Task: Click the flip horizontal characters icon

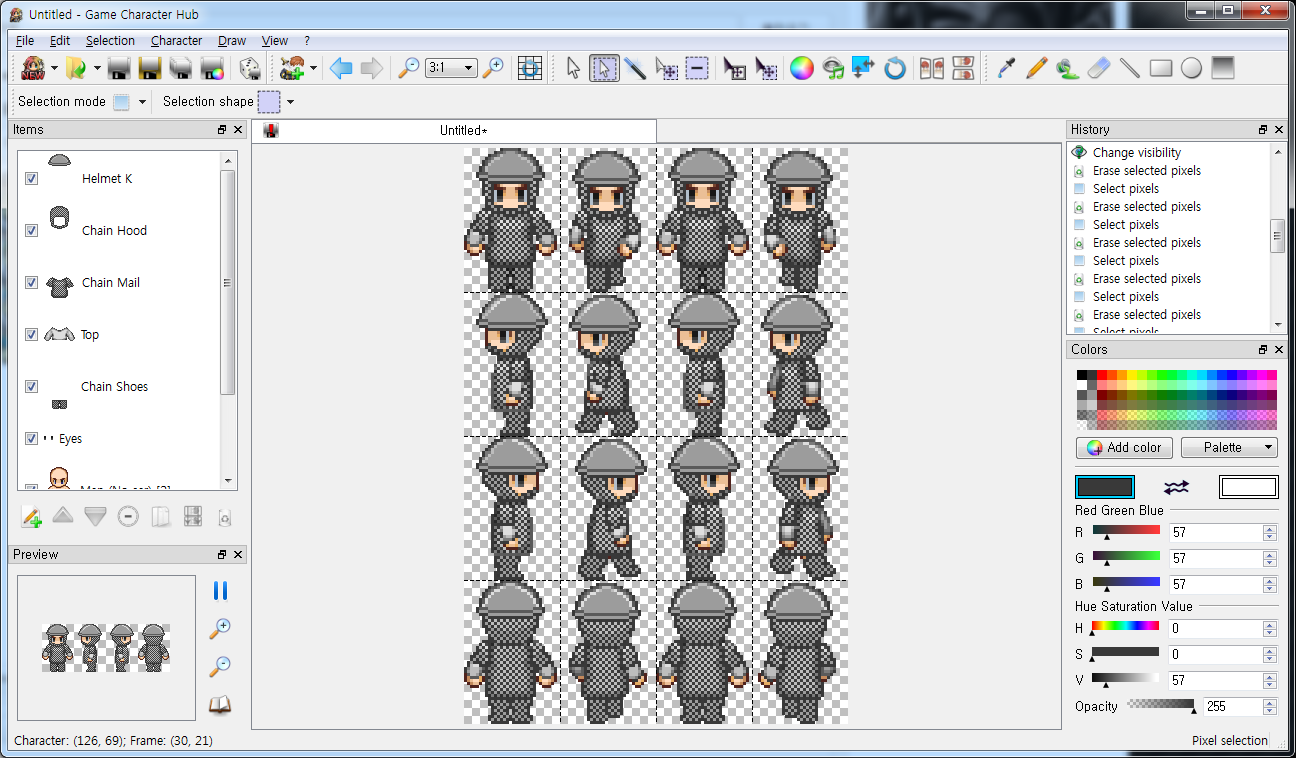Action: click(x=932, y=68)
